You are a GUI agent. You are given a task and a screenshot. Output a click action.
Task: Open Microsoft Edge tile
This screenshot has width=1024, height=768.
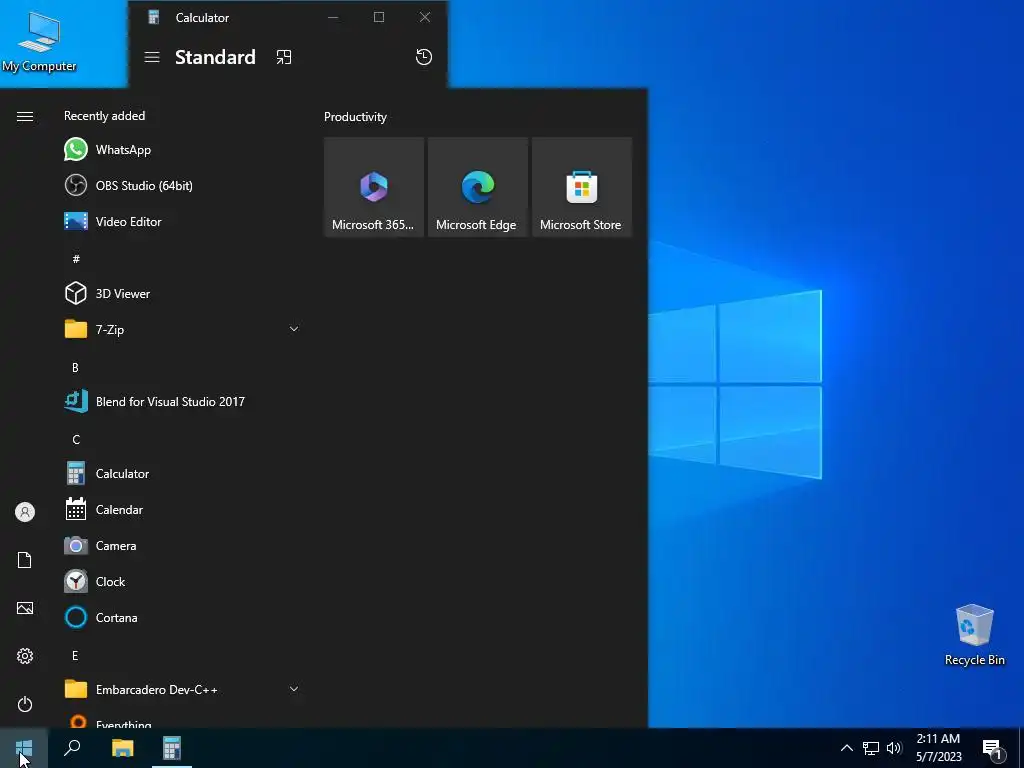tap(477, 187)
